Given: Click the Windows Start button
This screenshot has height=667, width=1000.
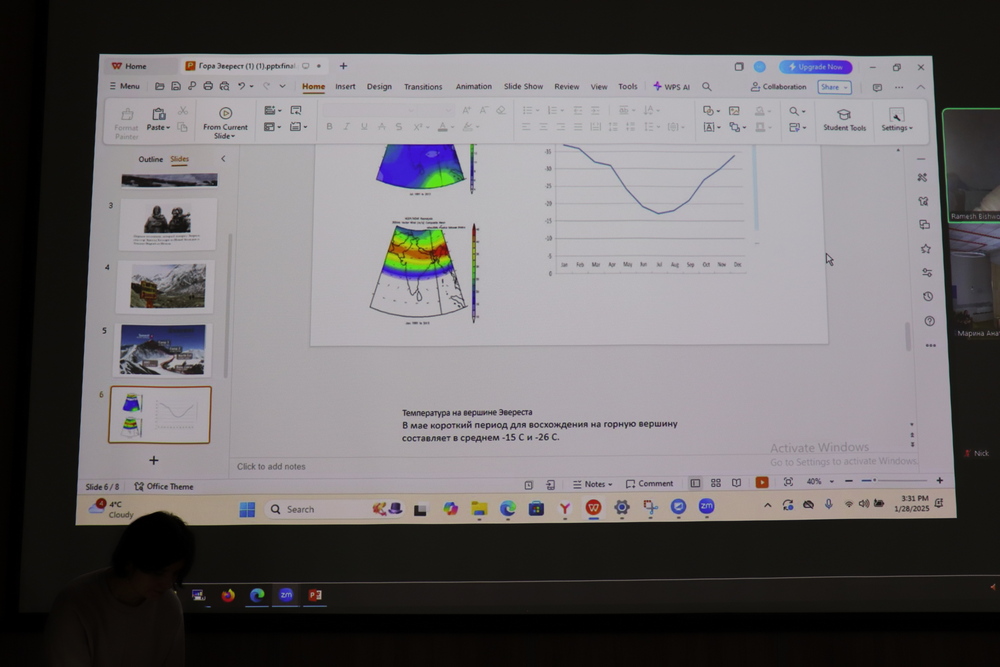Looking at the screenshot, I should 247,509.
